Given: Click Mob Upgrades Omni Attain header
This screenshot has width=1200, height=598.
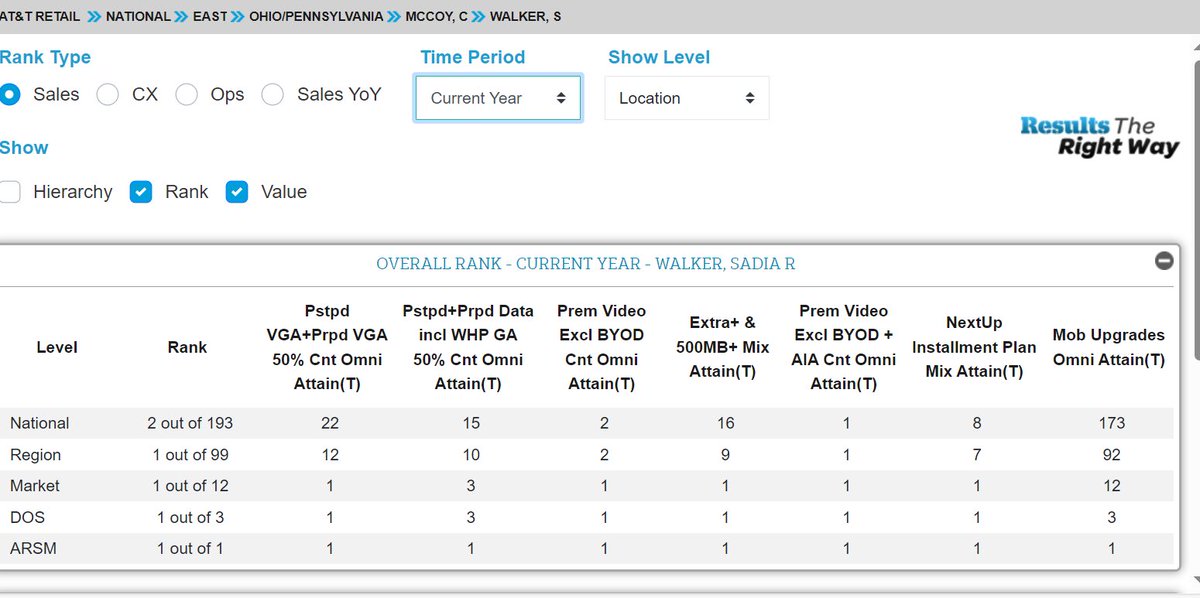Looking at the screenshot, I should point(1109,347).
